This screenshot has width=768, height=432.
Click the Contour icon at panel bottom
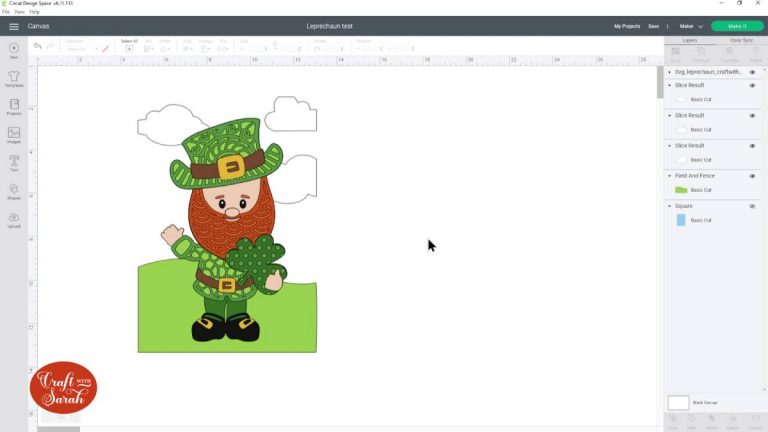coord(755,419)
